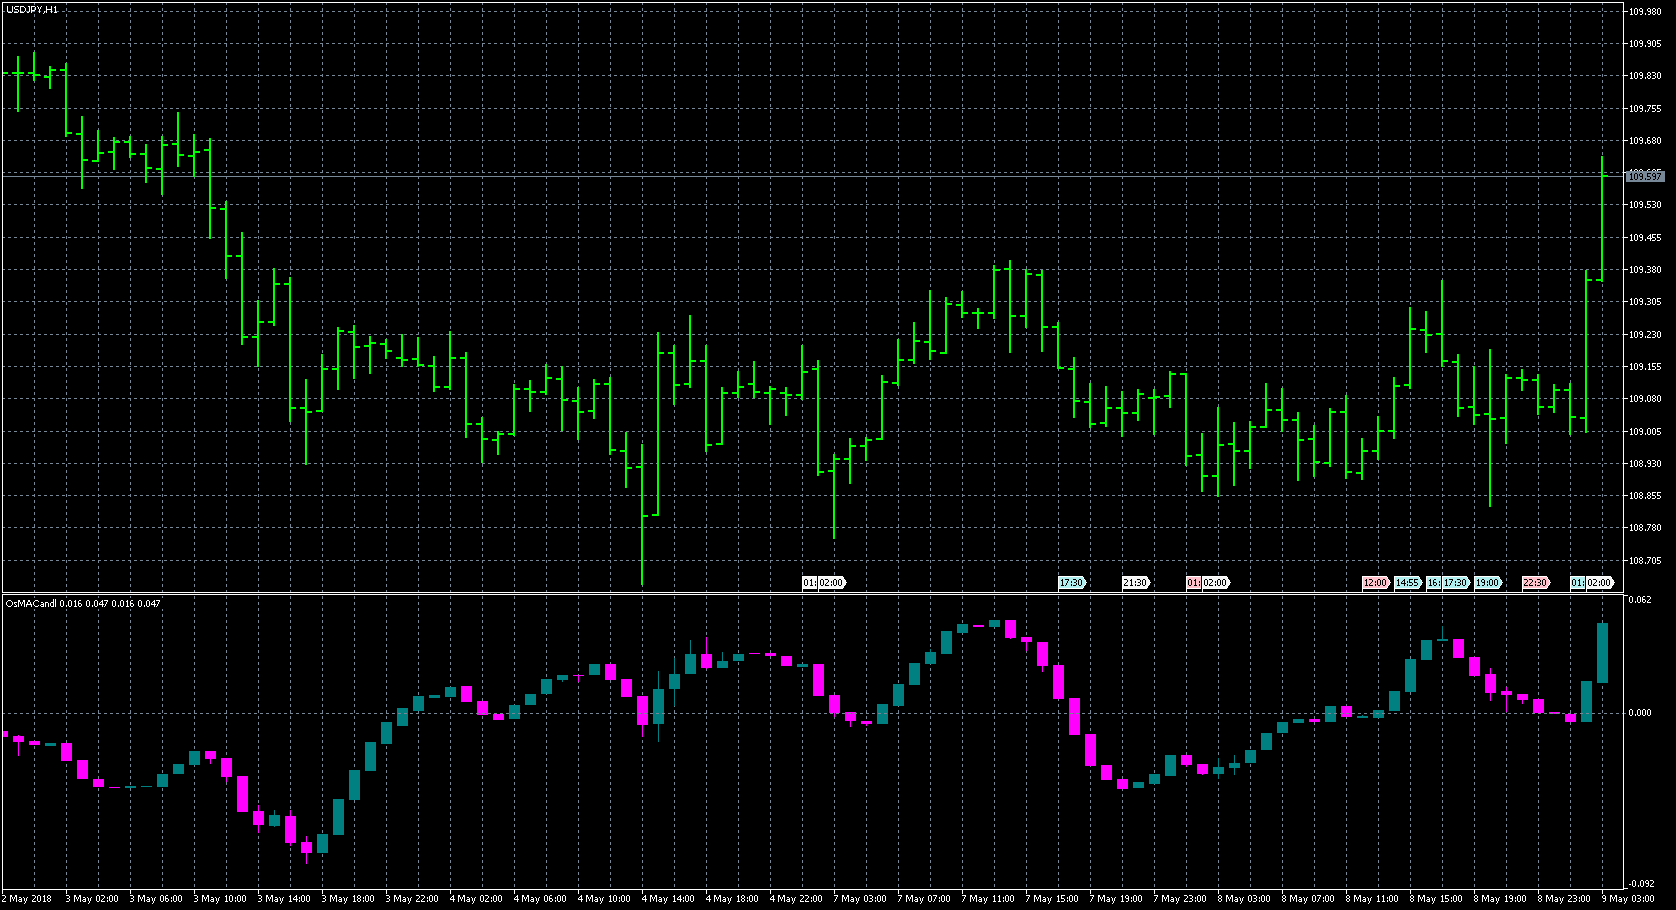Click the 109.980 price scale label
The width and height of the screenshot is (1676, 910).
coord(1644,12)
